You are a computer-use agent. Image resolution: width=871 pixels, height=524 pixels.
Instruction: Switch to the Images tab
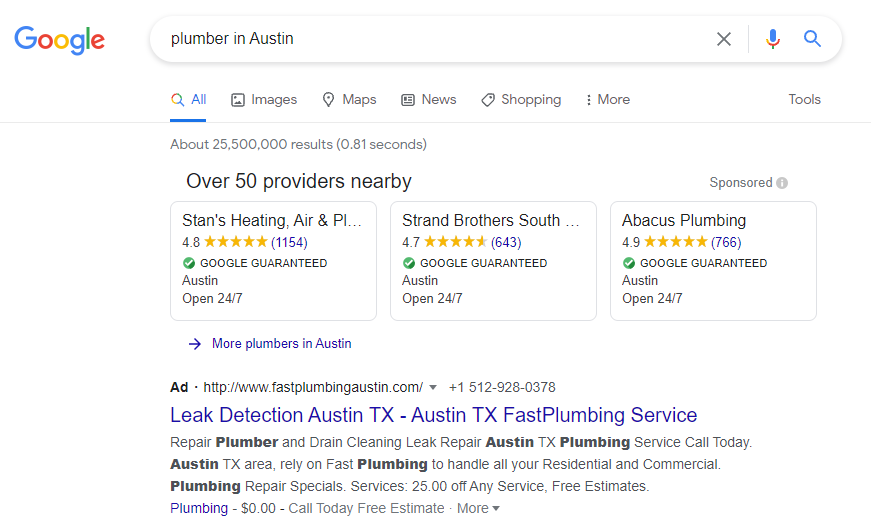(264, 99)
